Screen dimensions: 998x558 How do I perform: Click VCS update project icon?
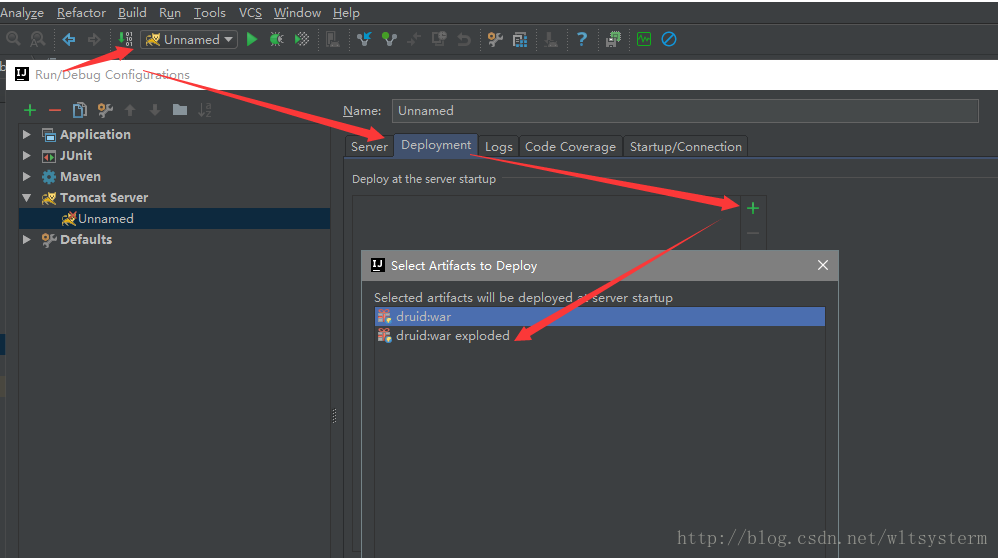point(364,39)
